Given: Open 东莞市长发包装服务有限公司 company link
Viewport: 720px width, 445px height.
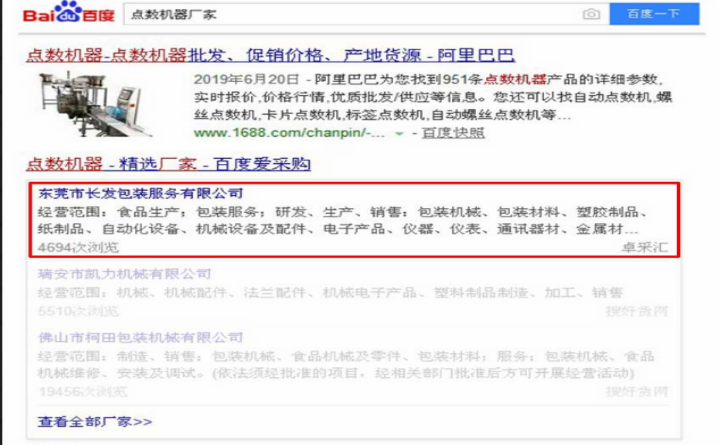Looking at the screenshot, I should 141,193.
